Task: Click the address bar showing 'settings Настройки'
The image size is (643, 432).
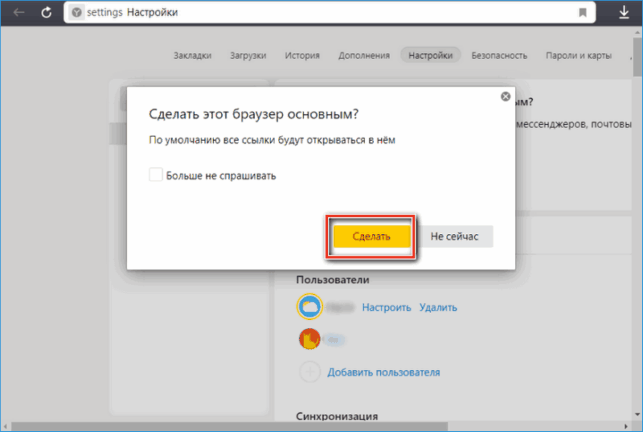Action: tap(330, 12)
